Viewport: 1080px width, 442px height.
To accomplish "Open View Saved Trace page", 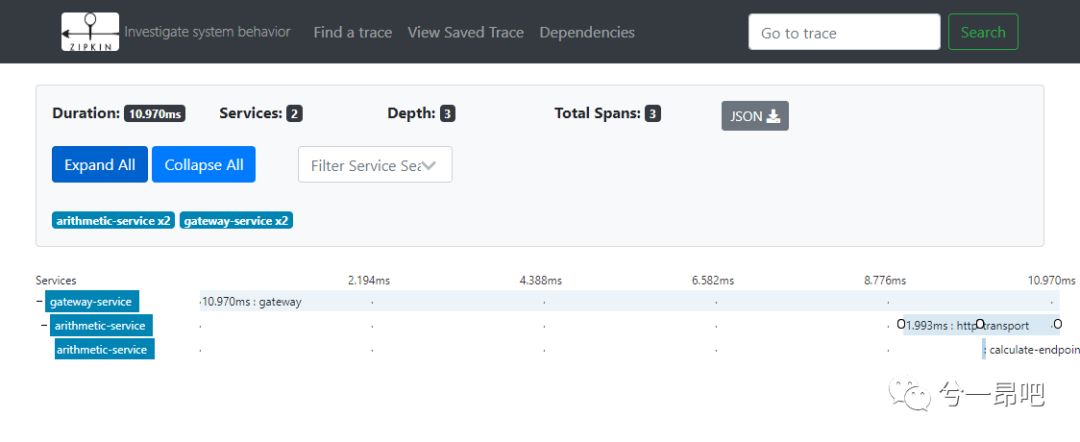I will point(465,32).
